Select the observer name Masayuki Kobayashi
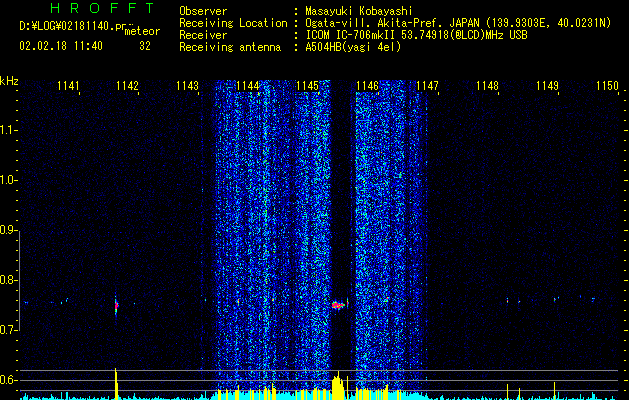 pos(359,11)
